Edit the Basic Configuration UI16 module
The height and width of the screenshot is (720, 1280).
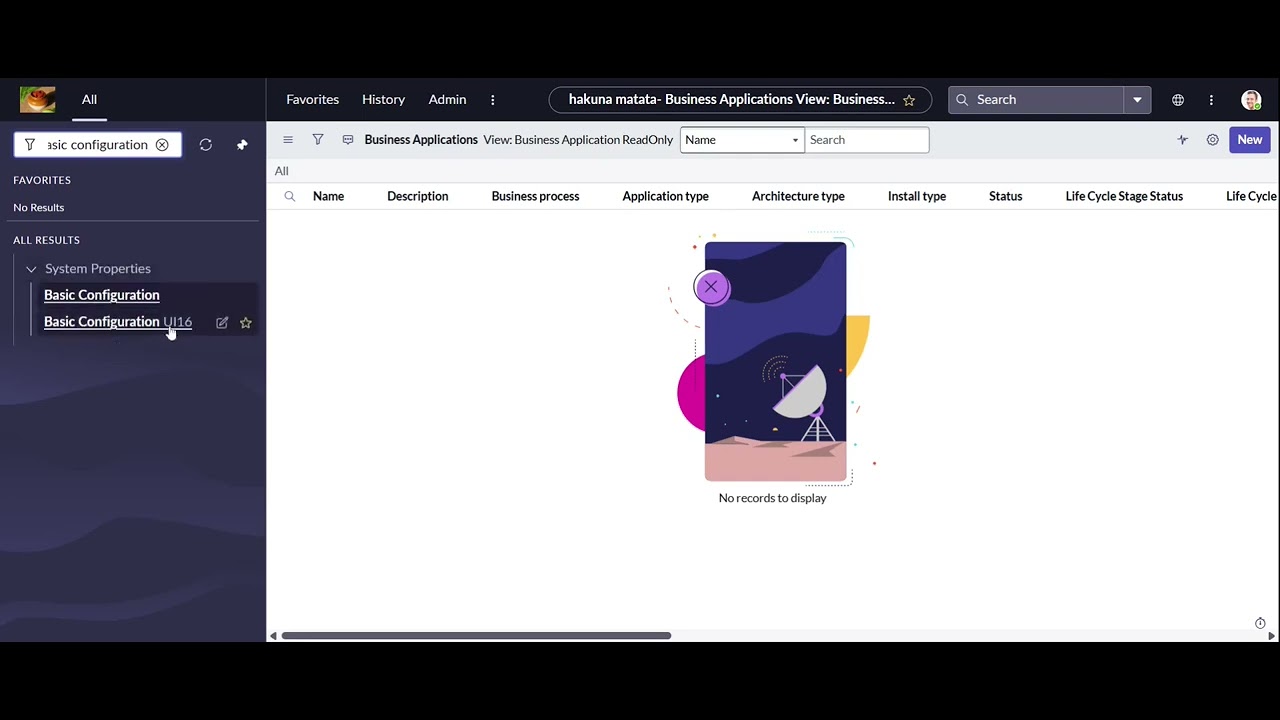click(x=222, y=322)
